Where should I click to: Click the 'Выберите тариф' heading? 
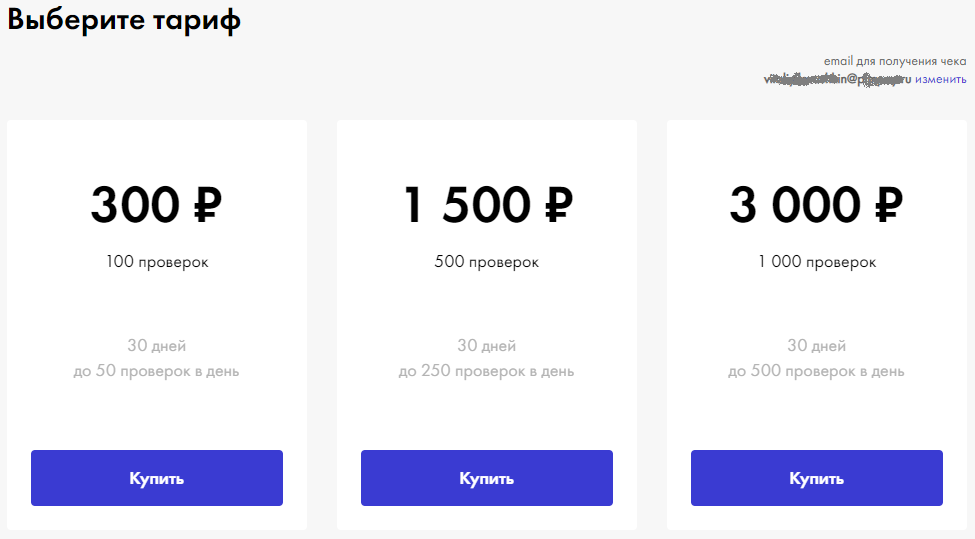point(124,21)
